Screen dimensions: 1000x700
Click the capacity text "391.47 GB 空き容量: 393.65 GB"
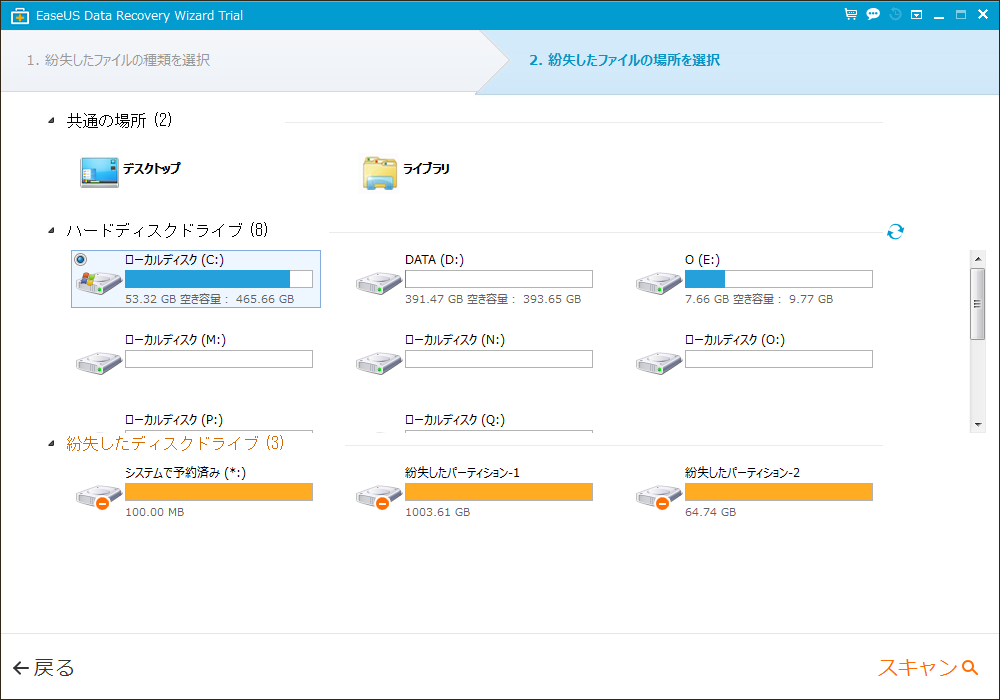click(493, 299)
